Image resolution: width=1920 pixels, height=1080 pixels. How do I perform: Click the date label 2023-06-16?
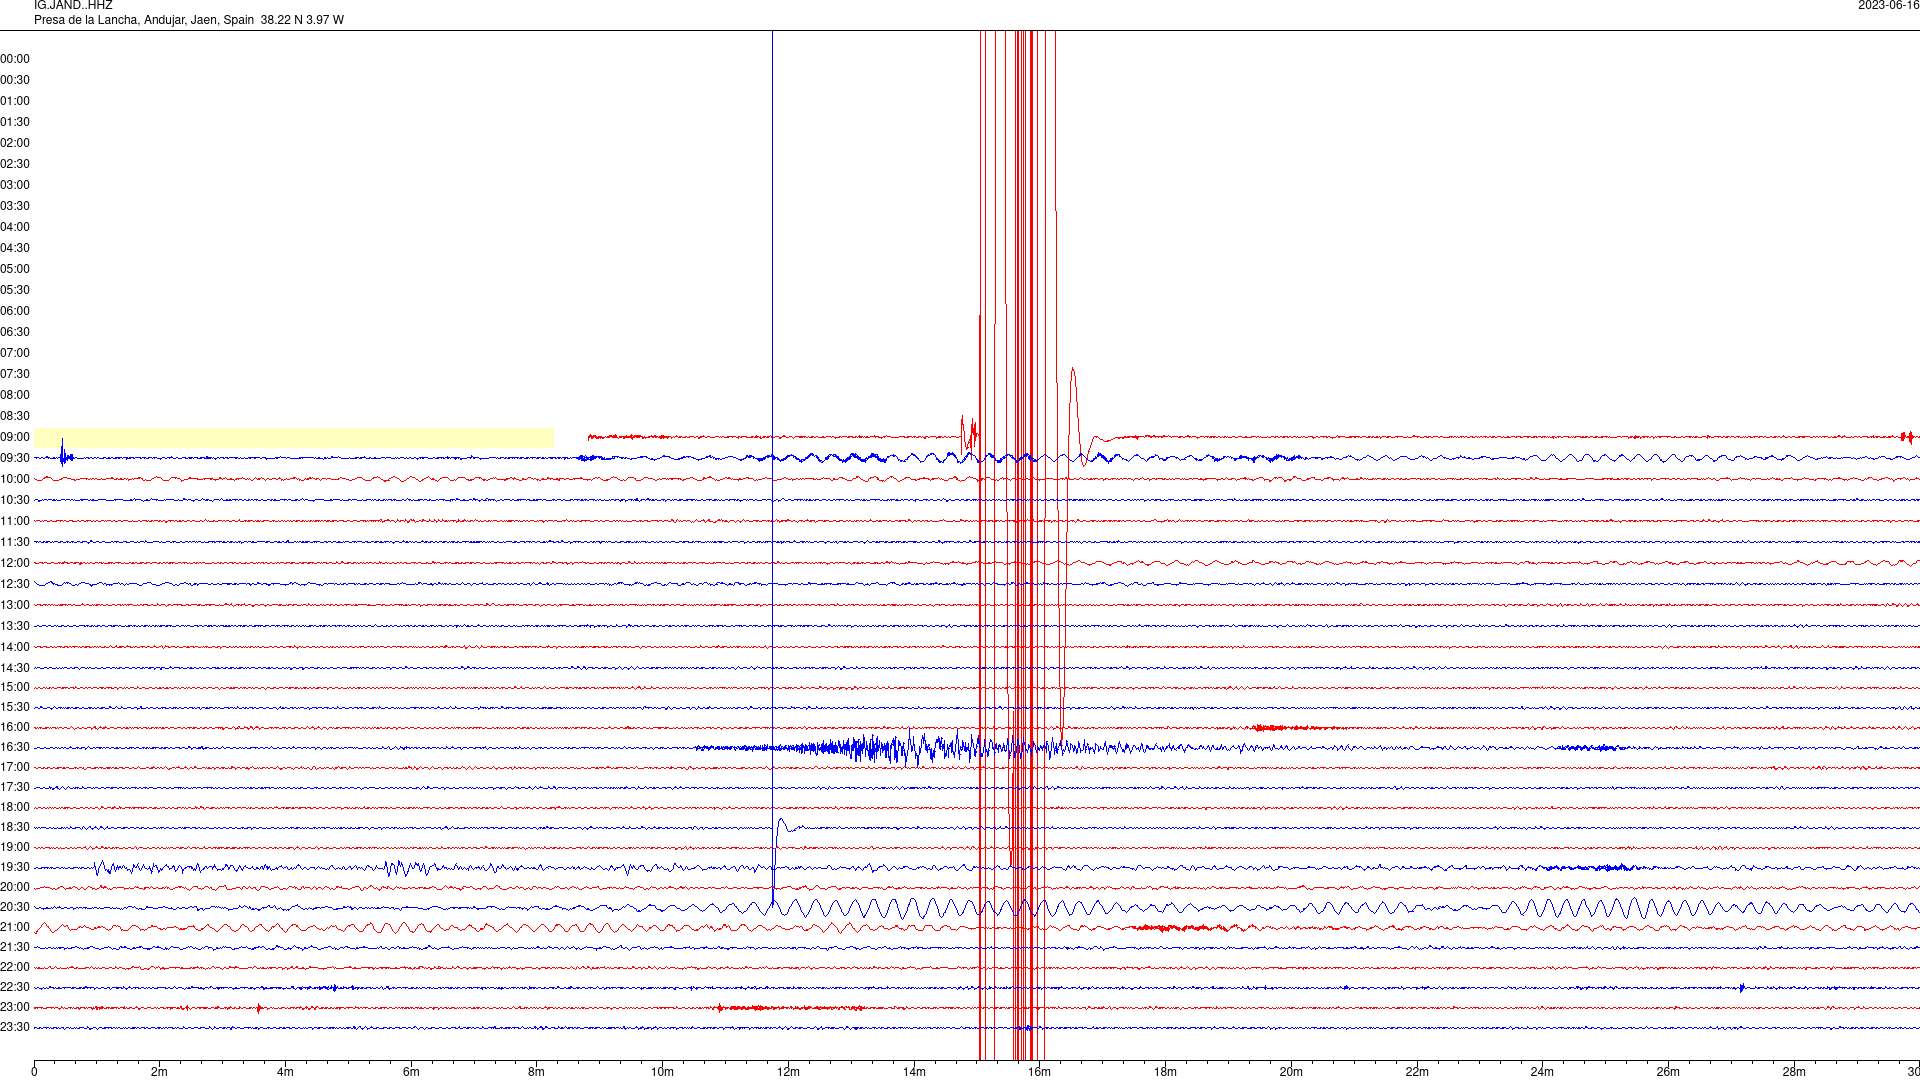(x=1888, y=6)
